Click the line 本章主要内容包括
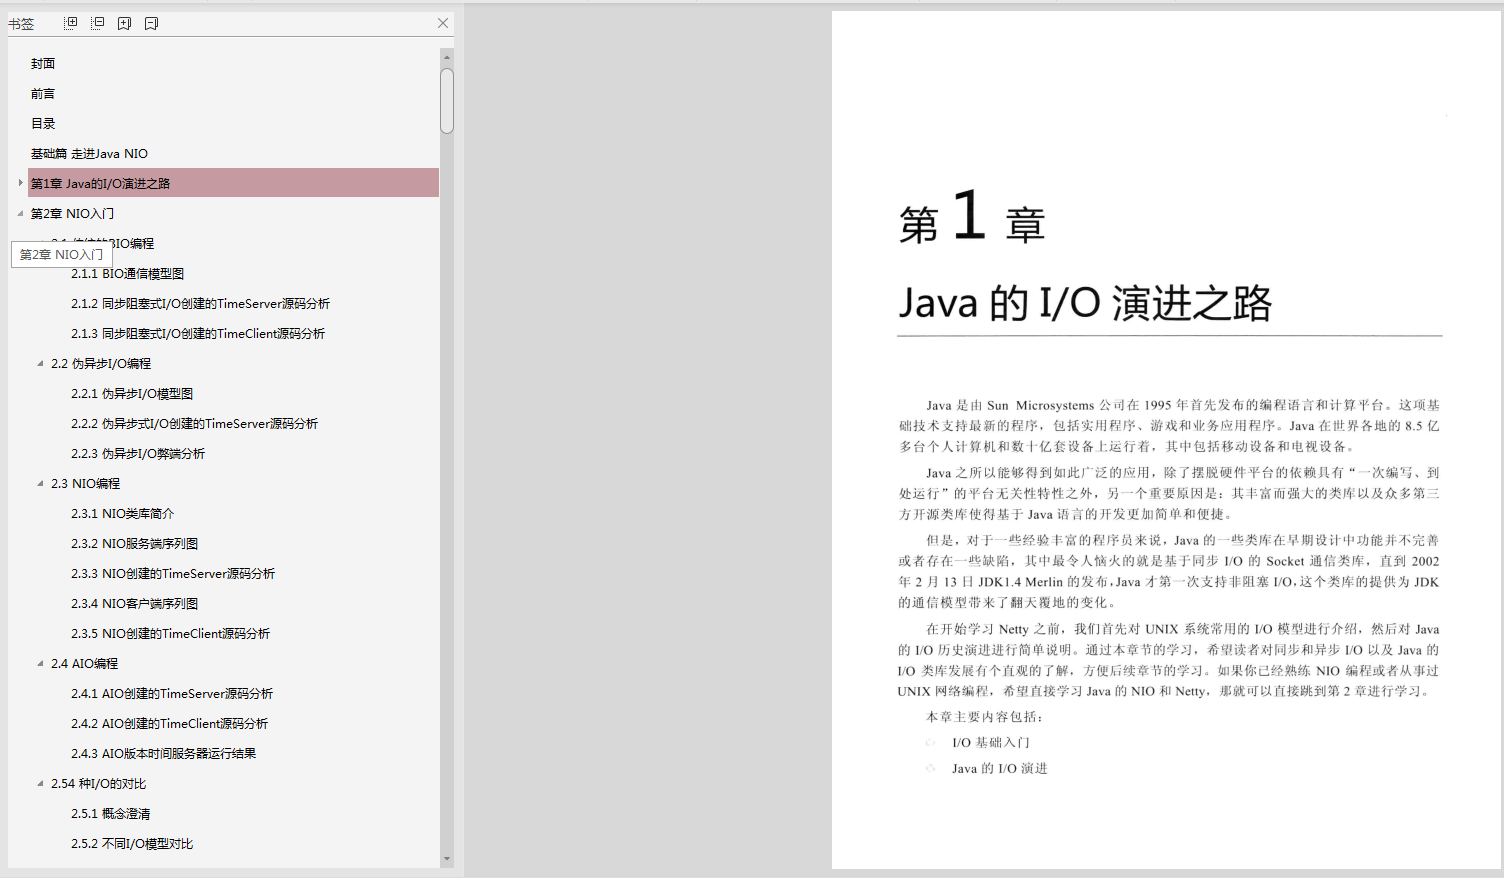 (x=985, y=716)
